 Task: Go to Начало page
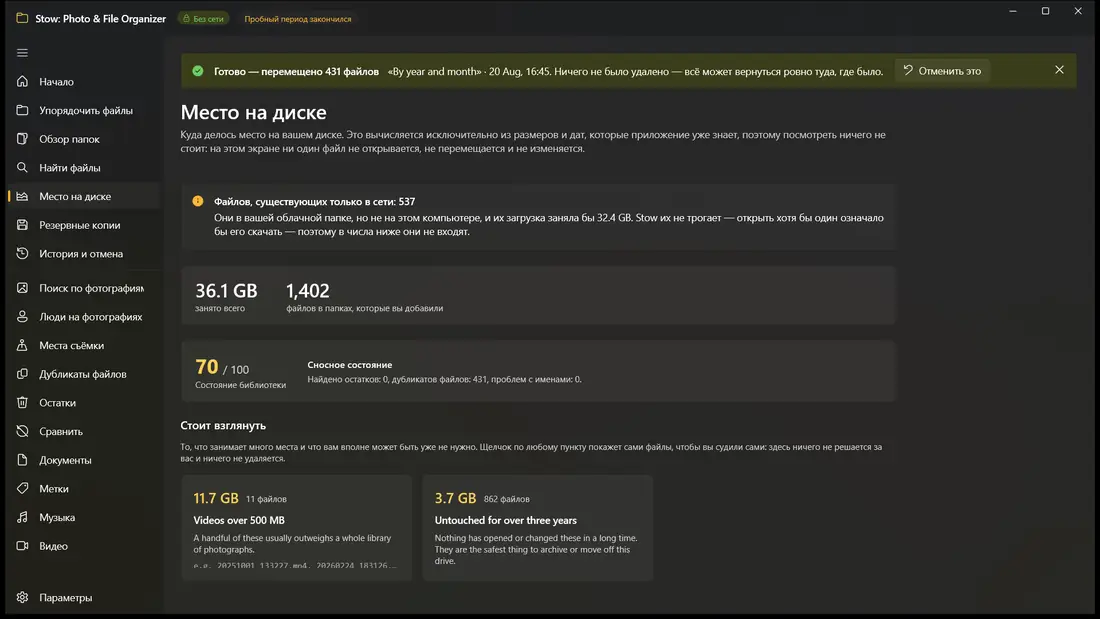[x=84, y=81]
